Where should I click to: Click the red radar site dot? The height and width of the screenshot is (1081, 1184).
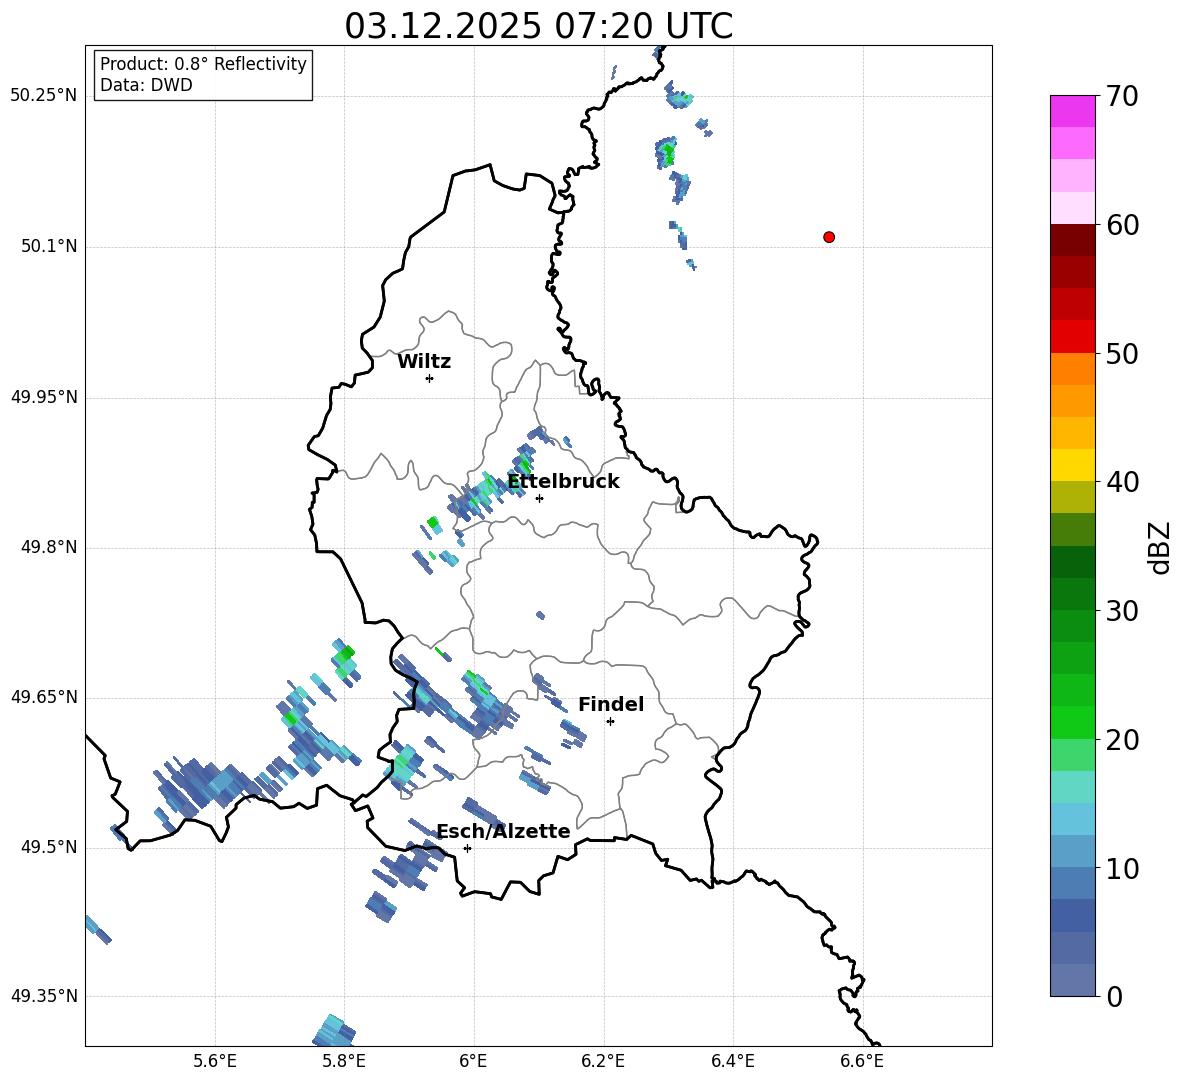[829, 237]
